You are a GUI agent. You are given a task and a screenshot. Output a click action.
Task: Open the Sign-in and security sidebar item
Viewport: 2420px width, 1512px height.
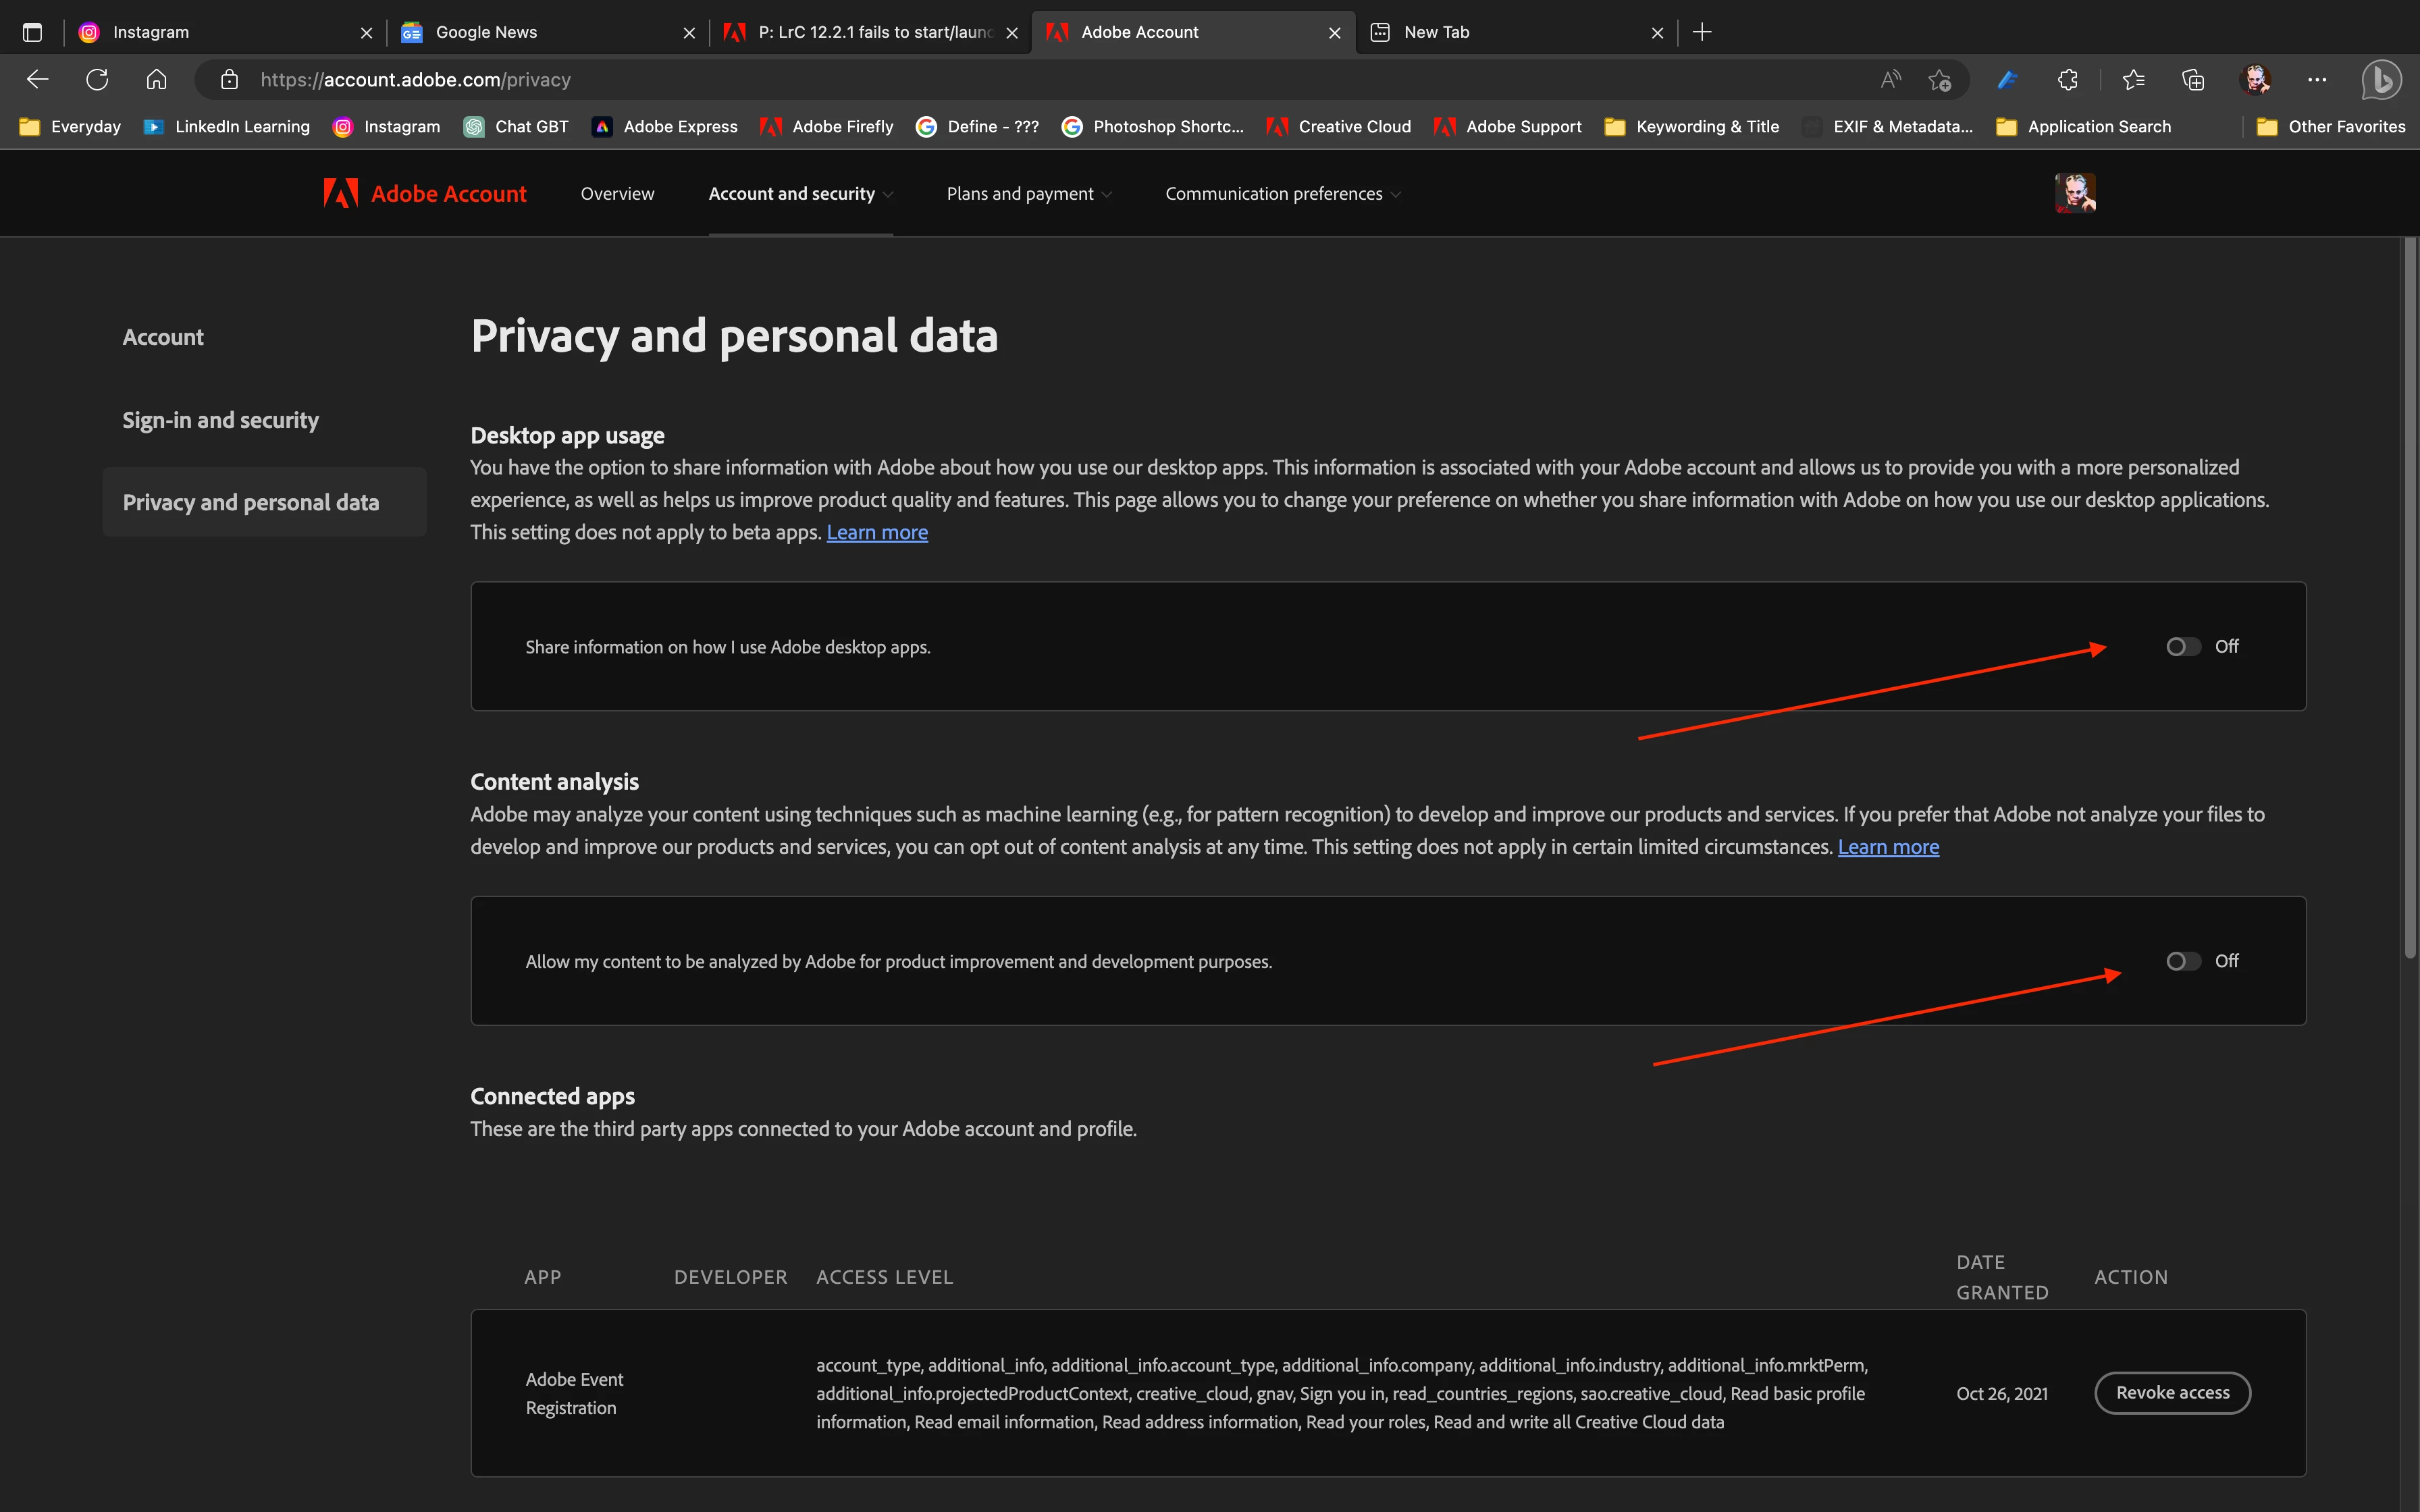220,420
